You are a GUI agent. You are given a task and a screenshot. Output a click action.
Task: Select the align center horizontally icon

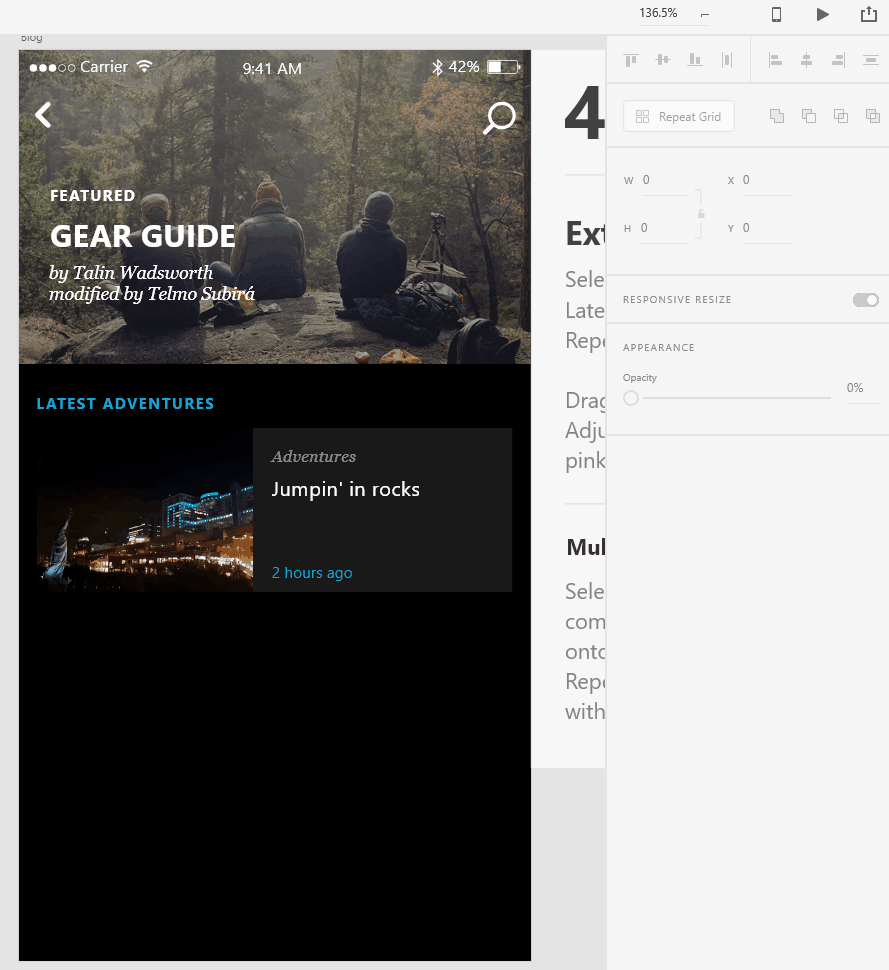[x=806, y=60]
